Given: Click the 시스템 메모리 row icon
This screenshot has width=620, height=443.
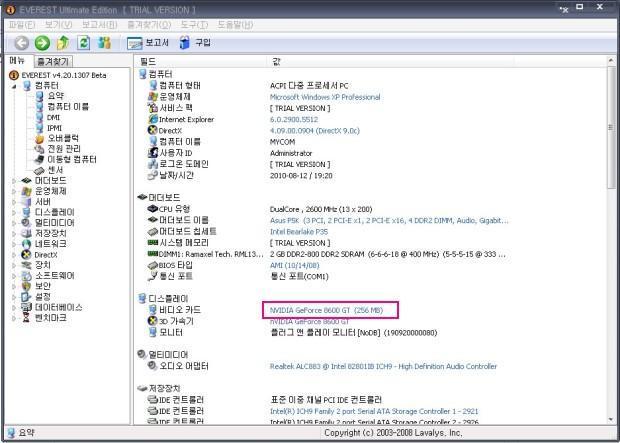Looking at the screenshot, I should [x=153, y=242].
